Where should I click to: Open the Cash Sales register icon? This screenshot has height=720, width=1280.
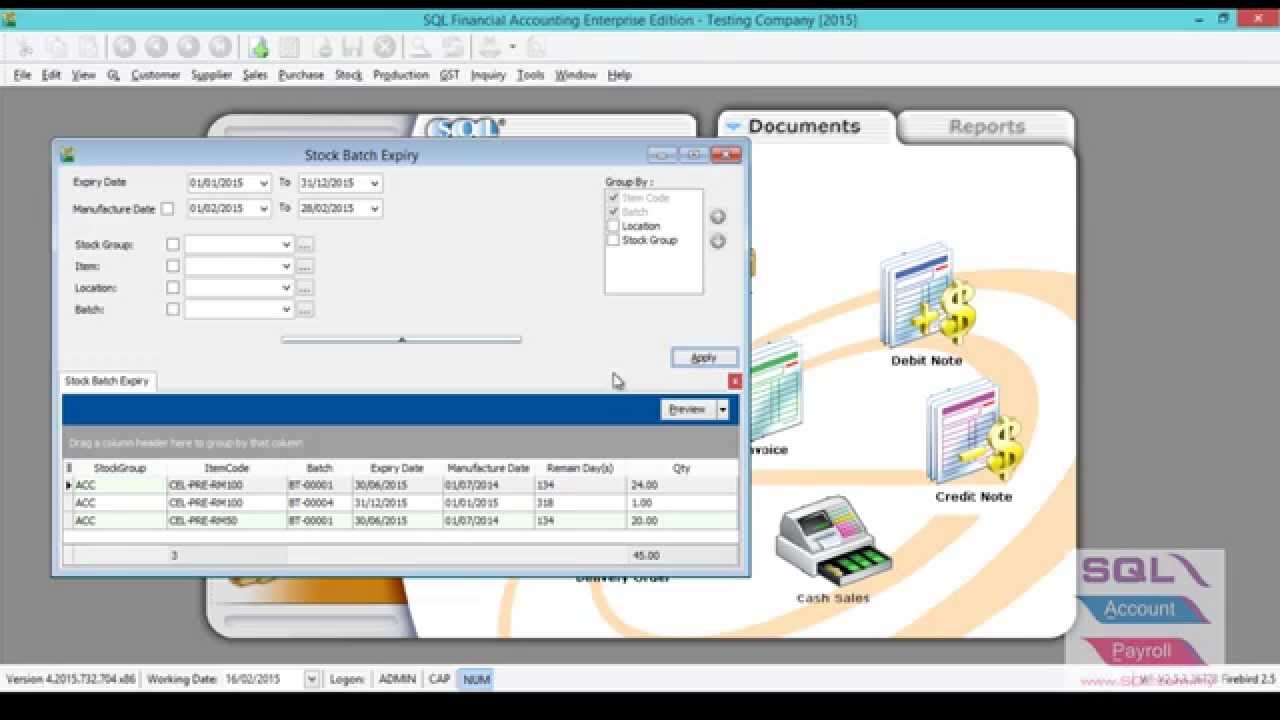[833, 550]
